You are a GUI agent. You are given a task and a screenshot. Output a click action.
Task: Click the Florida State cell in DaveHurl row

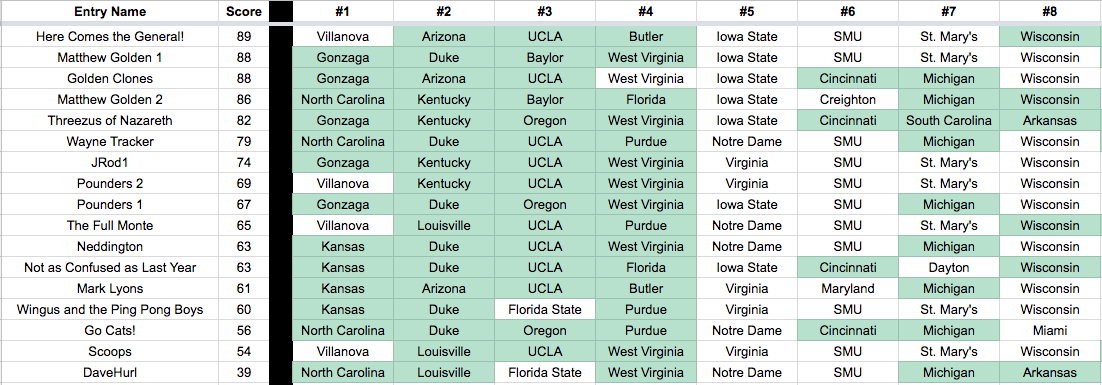point(545,373)
